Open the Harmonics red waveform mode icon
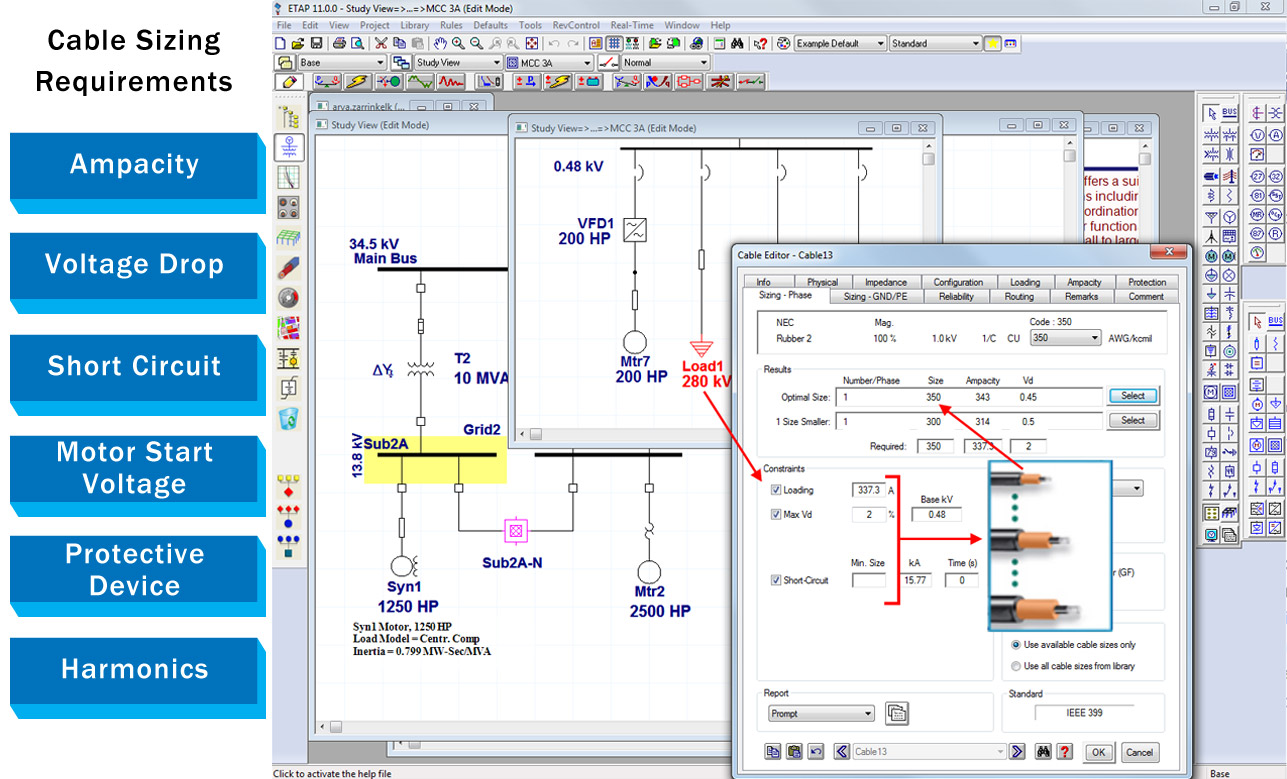1287x779 pixels. [451, 81]
